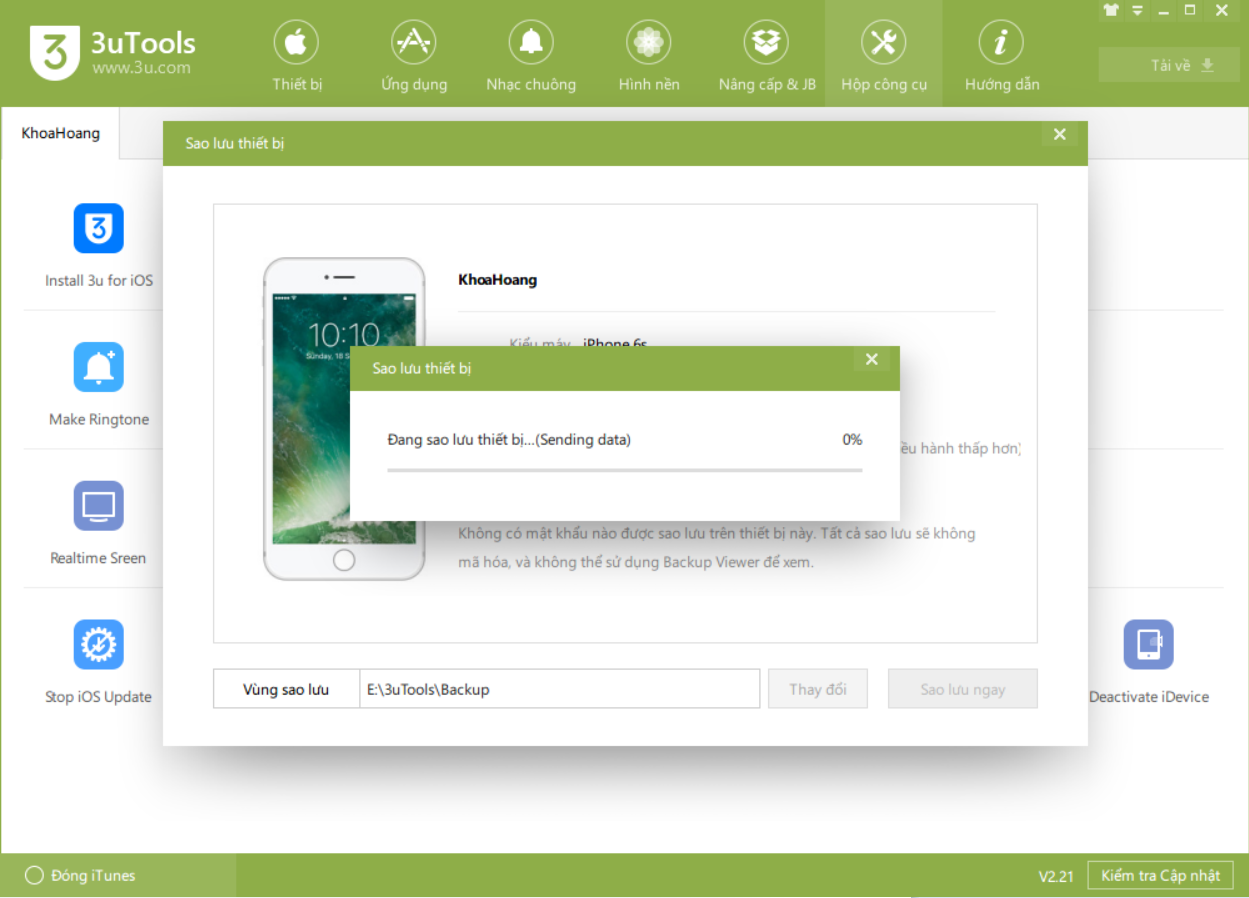
Task: Click the Install 3u for iOS icon
Action: pos(98,229)
